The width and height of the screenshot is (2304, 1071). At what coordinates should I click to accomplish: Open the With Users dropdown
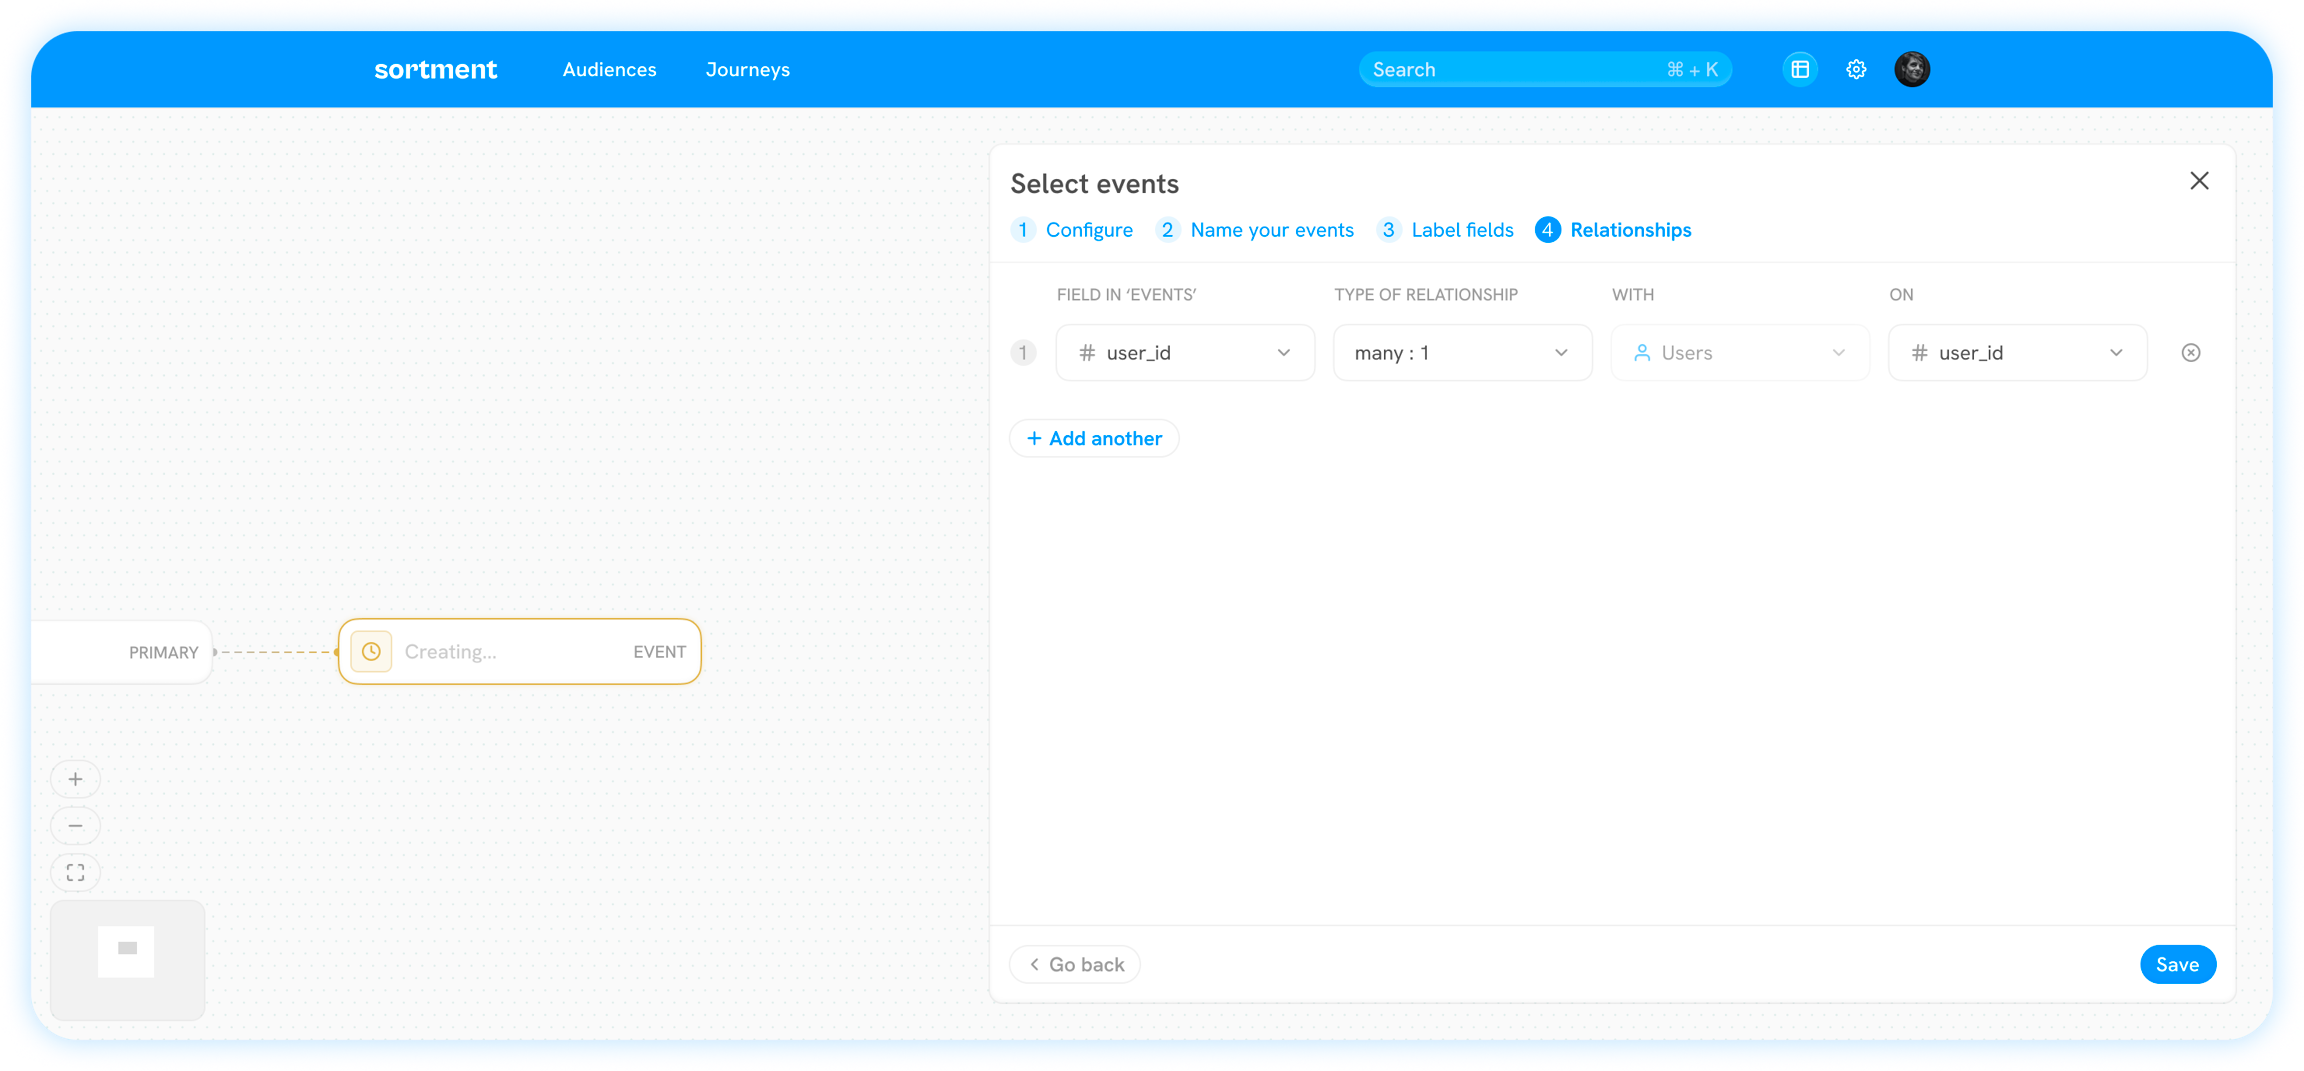pyautogui.click(x=1739, y=353)
